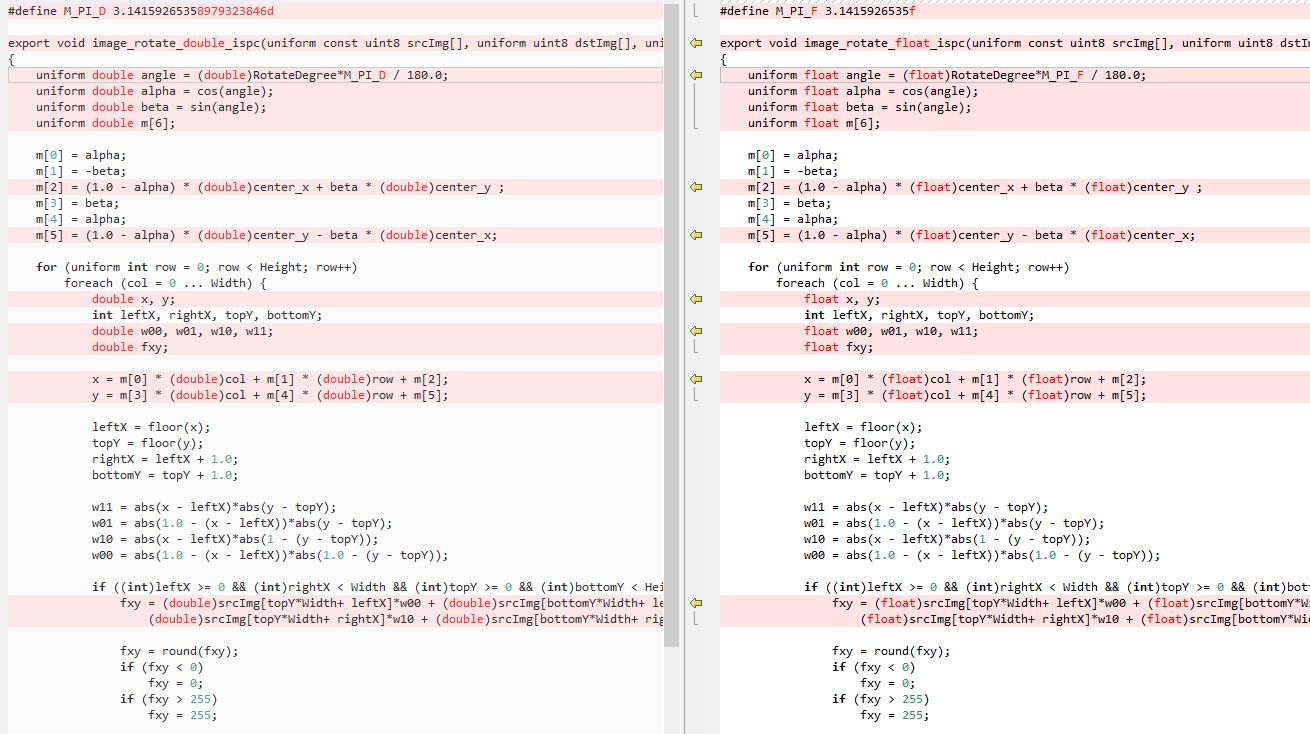Click 'foreach (col = 0 ... Width)' in double pane
The height and width of the screenshot is (734, 1310).
point(165,283)
